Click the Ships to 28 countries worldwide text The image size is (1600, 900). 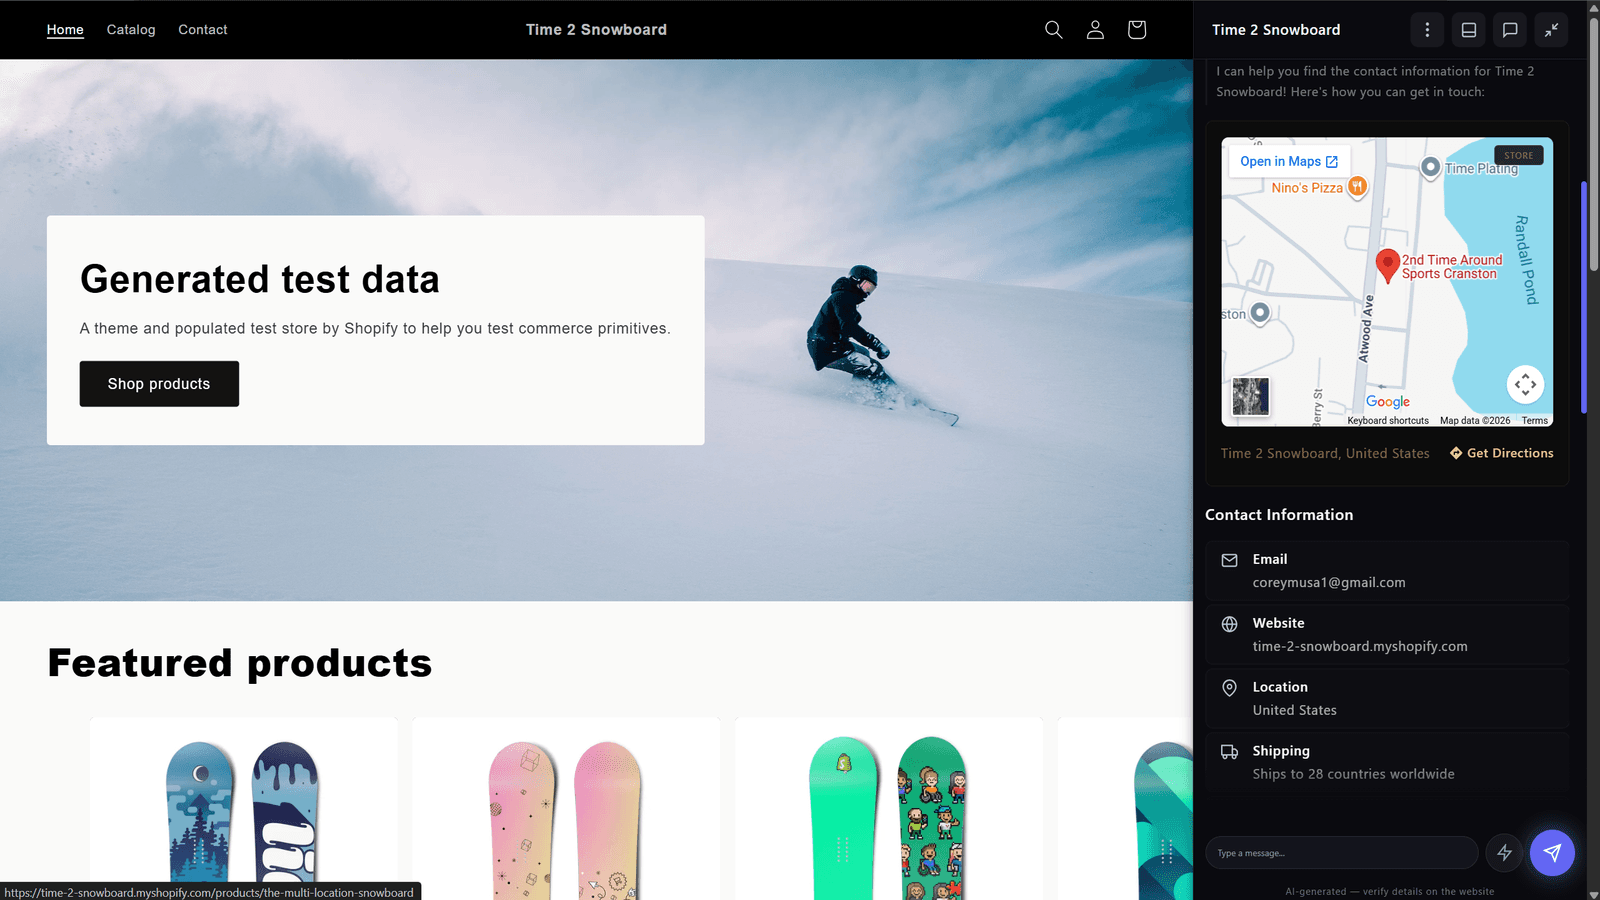pos(1354,774)
